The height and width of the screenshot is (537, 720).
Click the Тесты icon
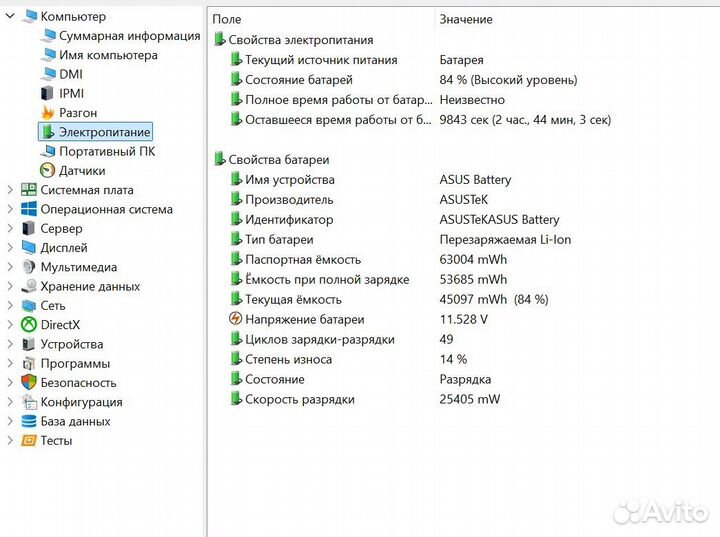29,441
